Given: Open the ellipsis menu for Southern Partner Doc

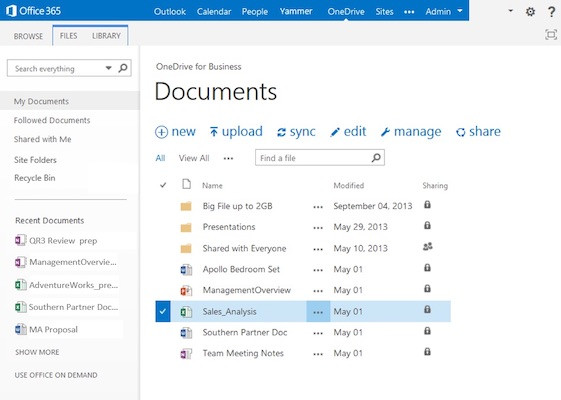Looking at the screenshot, I should coord(318,333).
